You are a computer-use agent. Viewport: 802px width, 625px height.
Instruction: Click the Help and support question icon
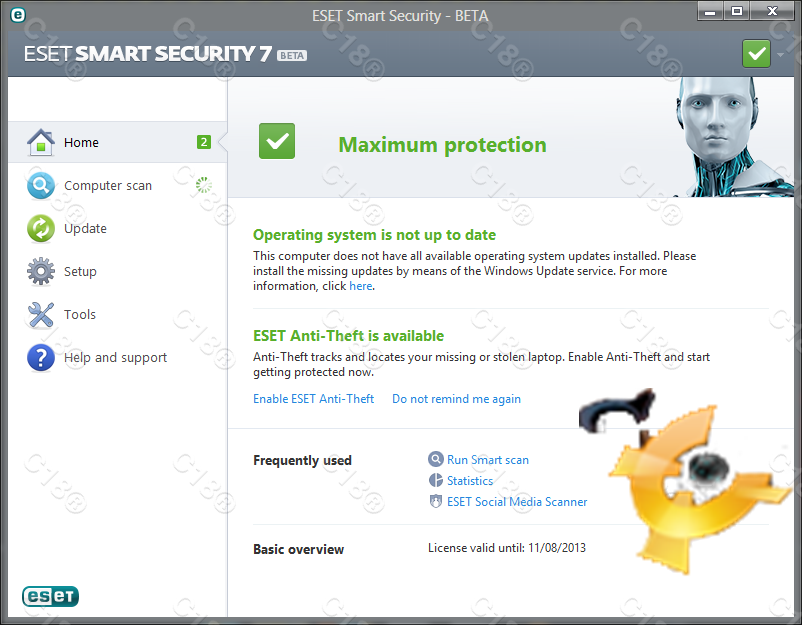click(40, 357)
